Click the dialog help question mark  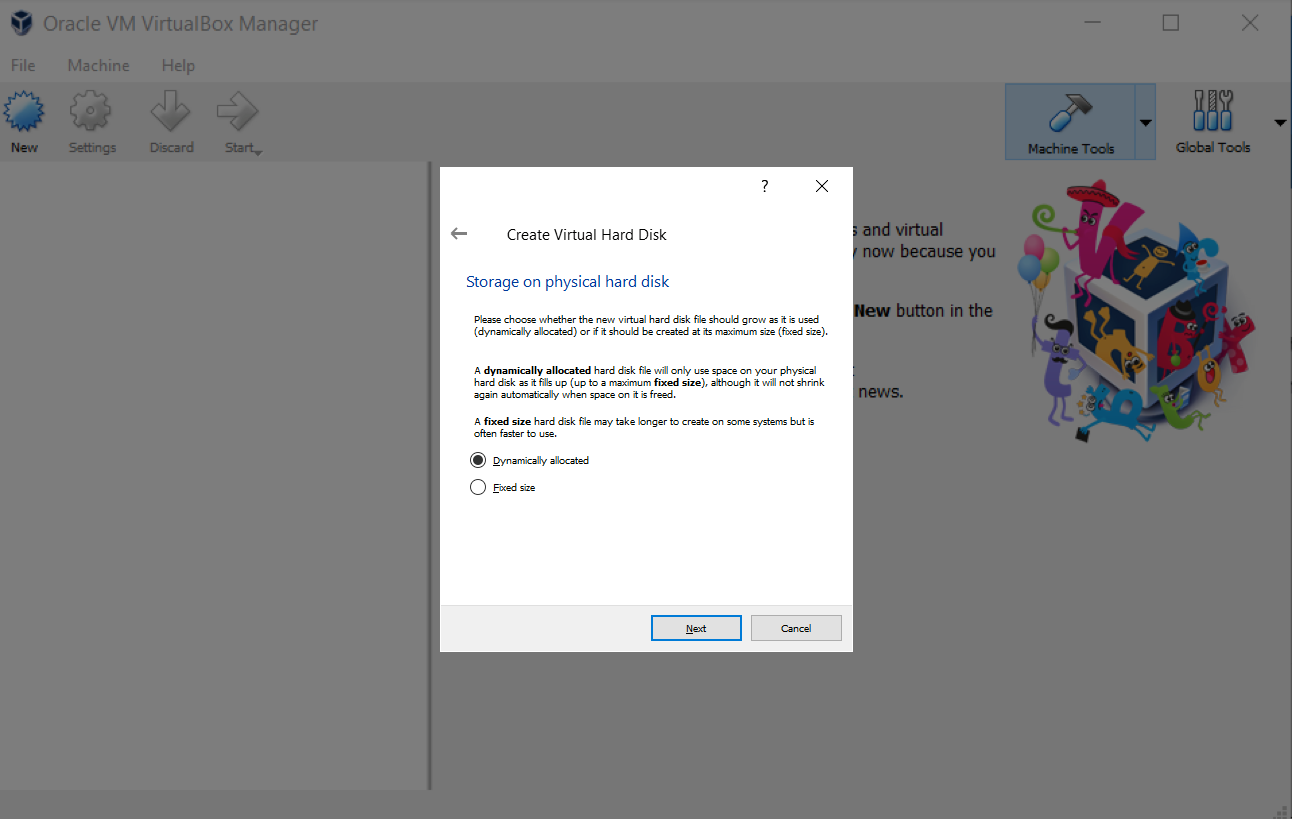[x=765, y=186]
